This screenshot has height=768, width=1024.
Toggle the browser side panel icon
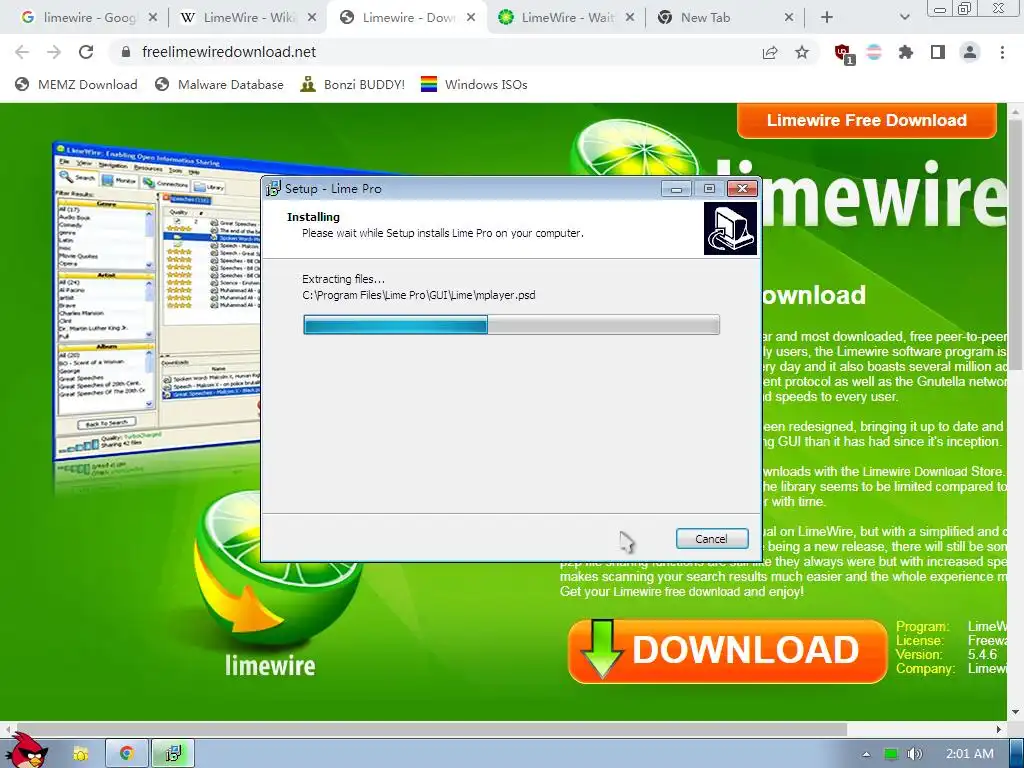coord(938,52)
